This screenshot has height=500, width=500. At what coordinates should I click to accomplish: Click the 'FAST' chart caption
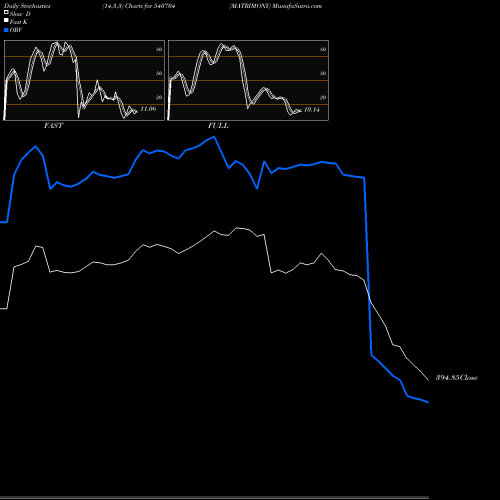pyautogui.click(x=54, y=126)
